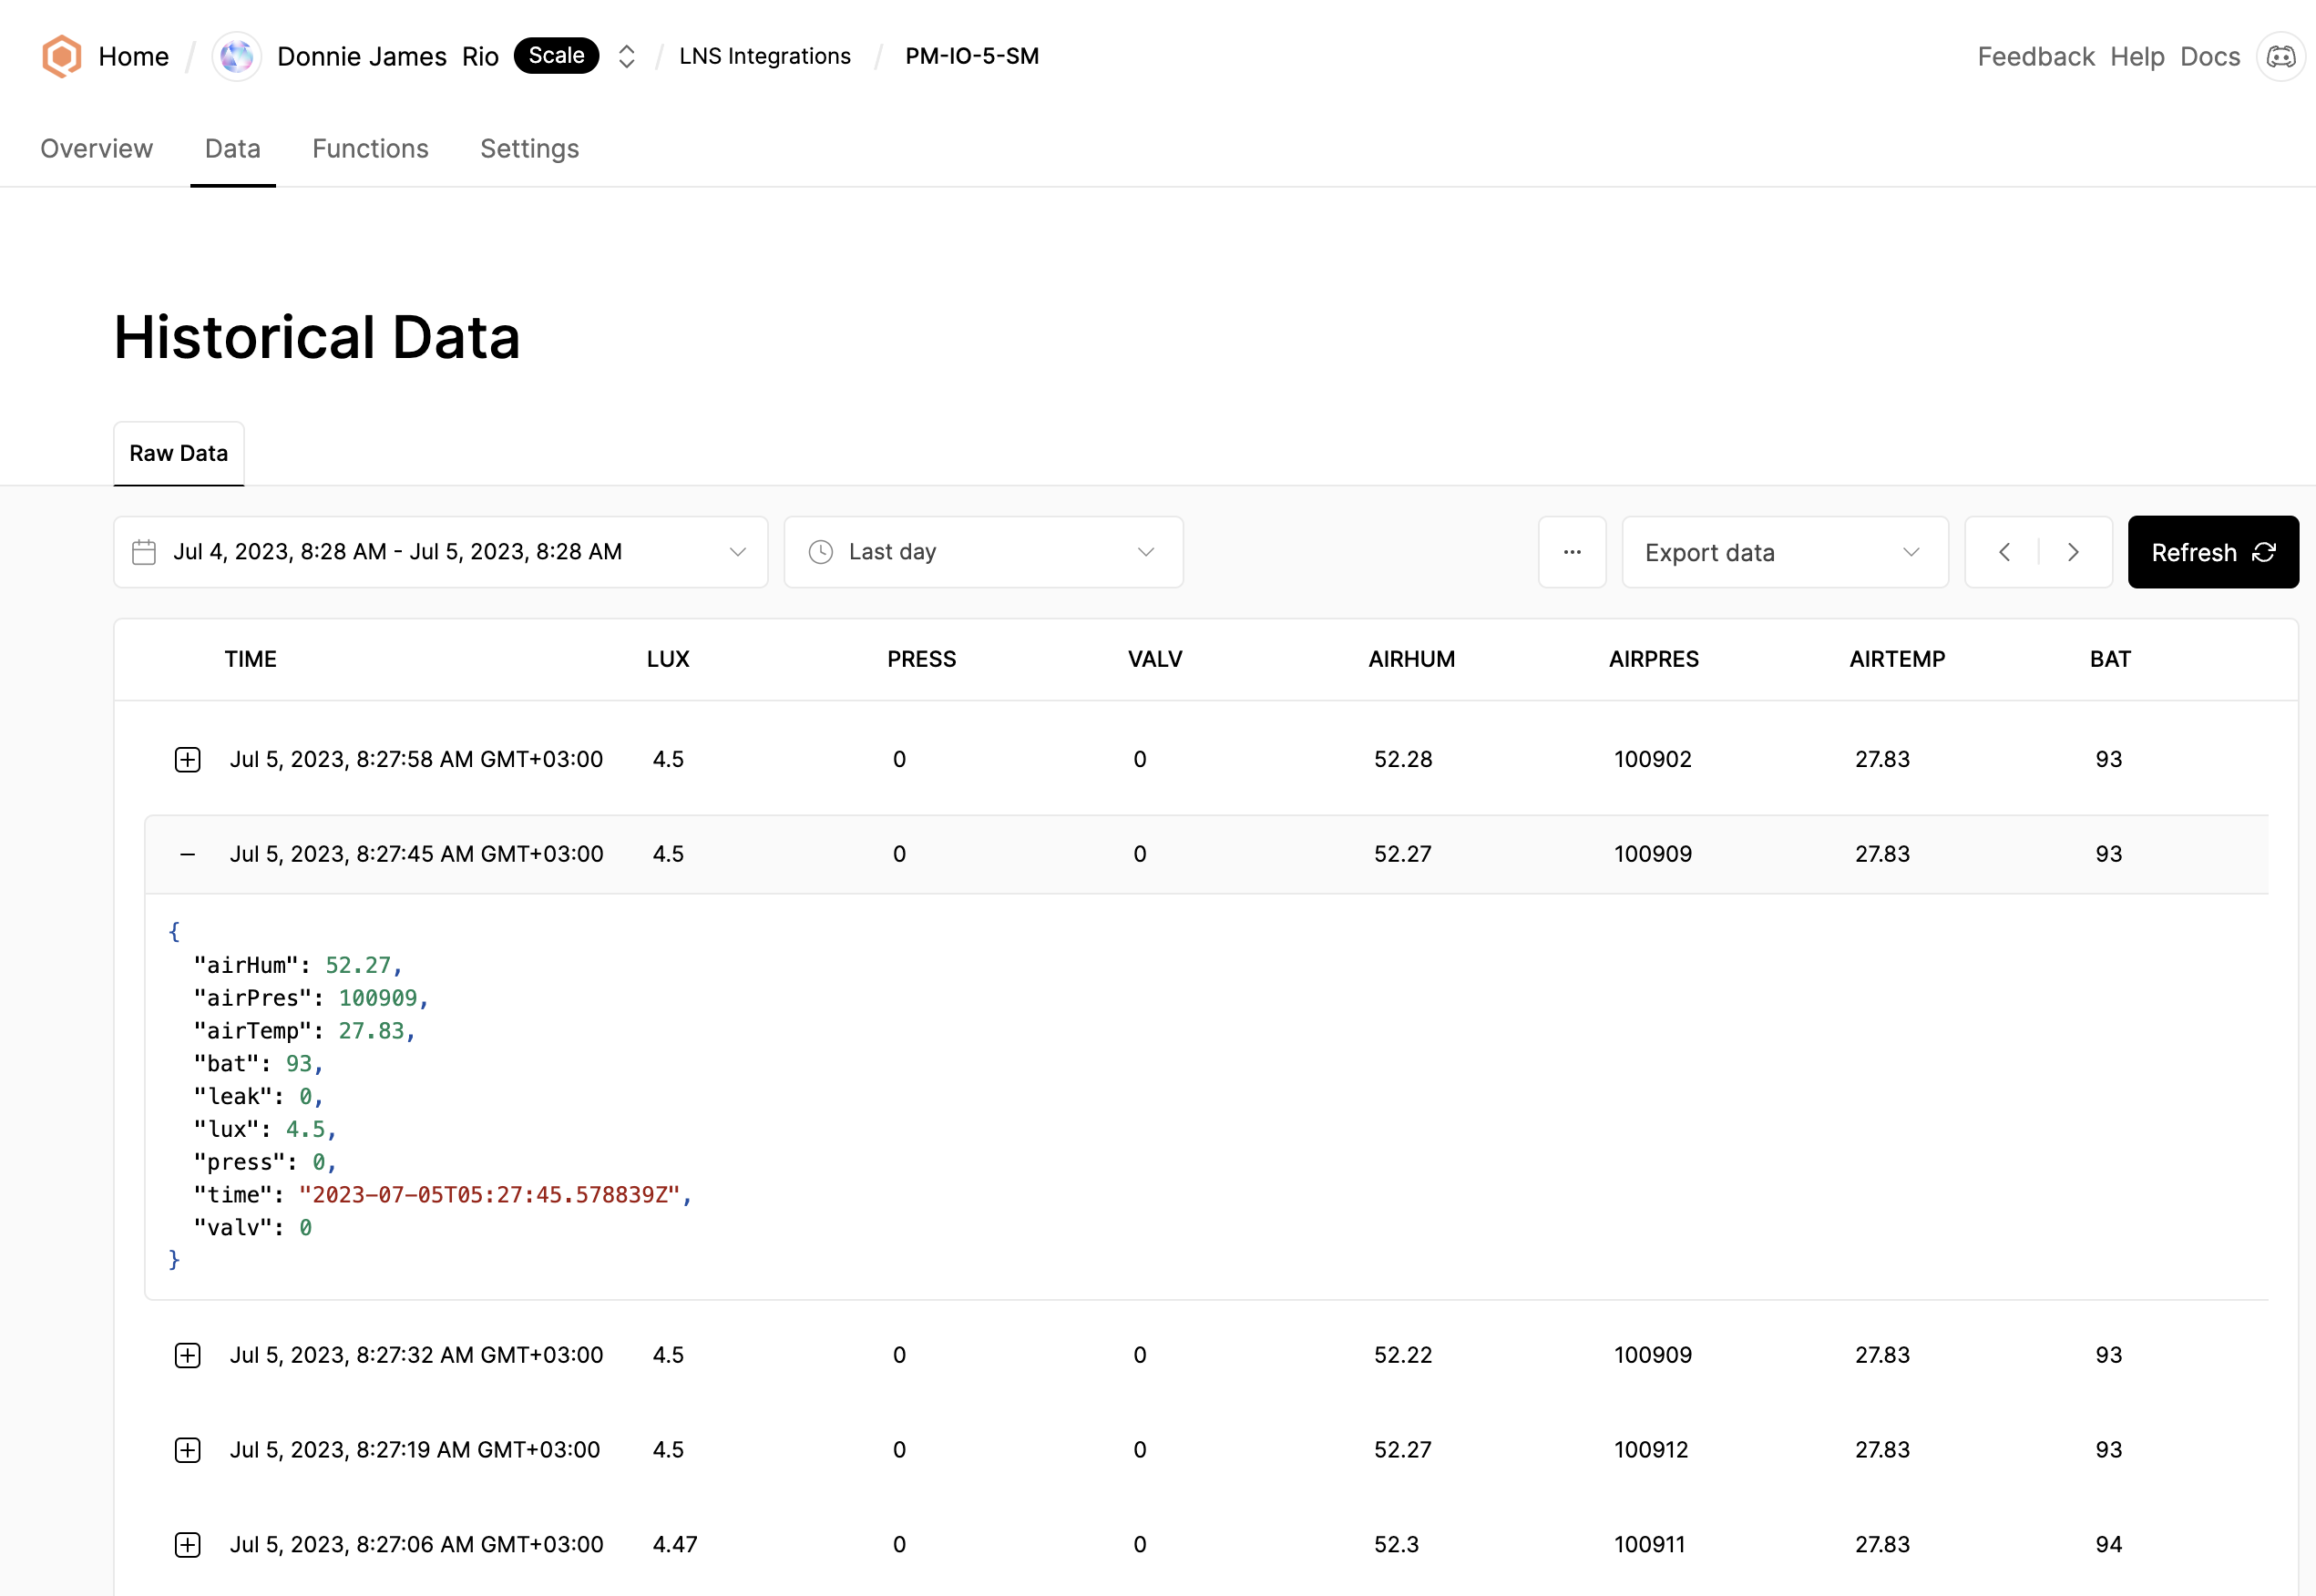Refresh the historical data
Viewport: 2316px width, 1596px height.
click(x=2213, y=552)
